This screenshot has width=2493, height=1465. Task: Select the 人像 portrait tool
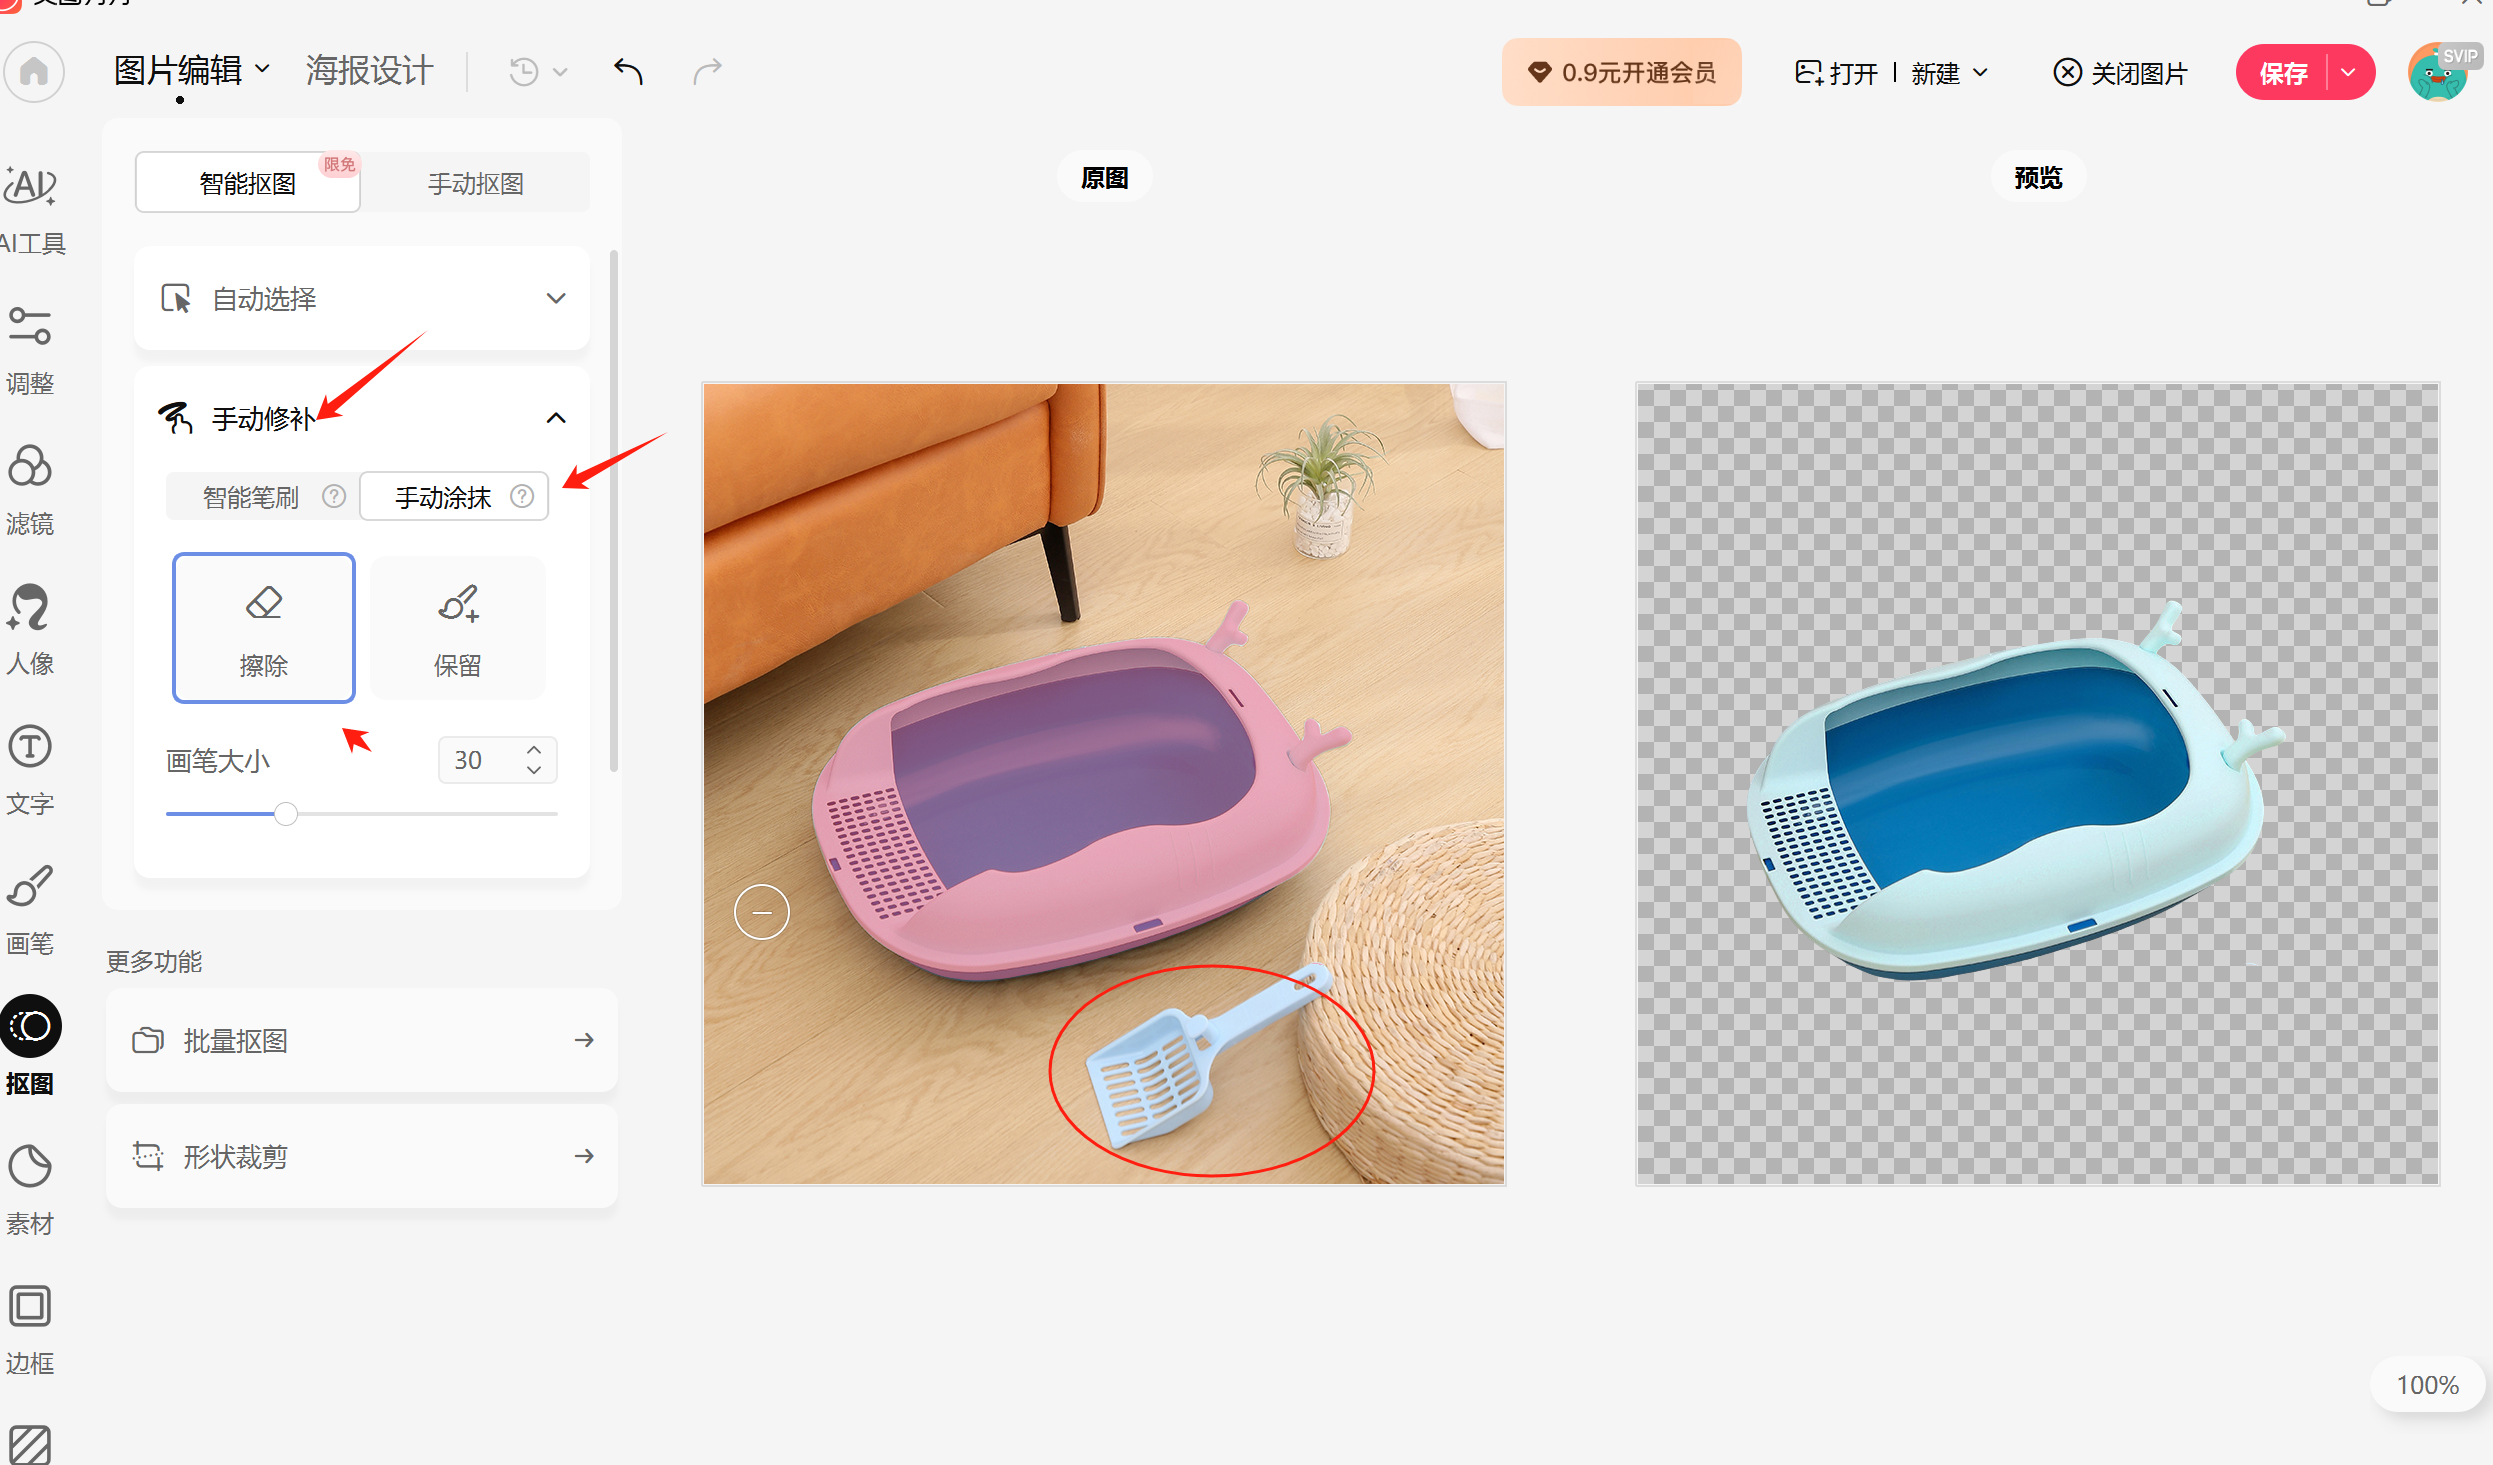pyautogui.click(x=30, y=630)
